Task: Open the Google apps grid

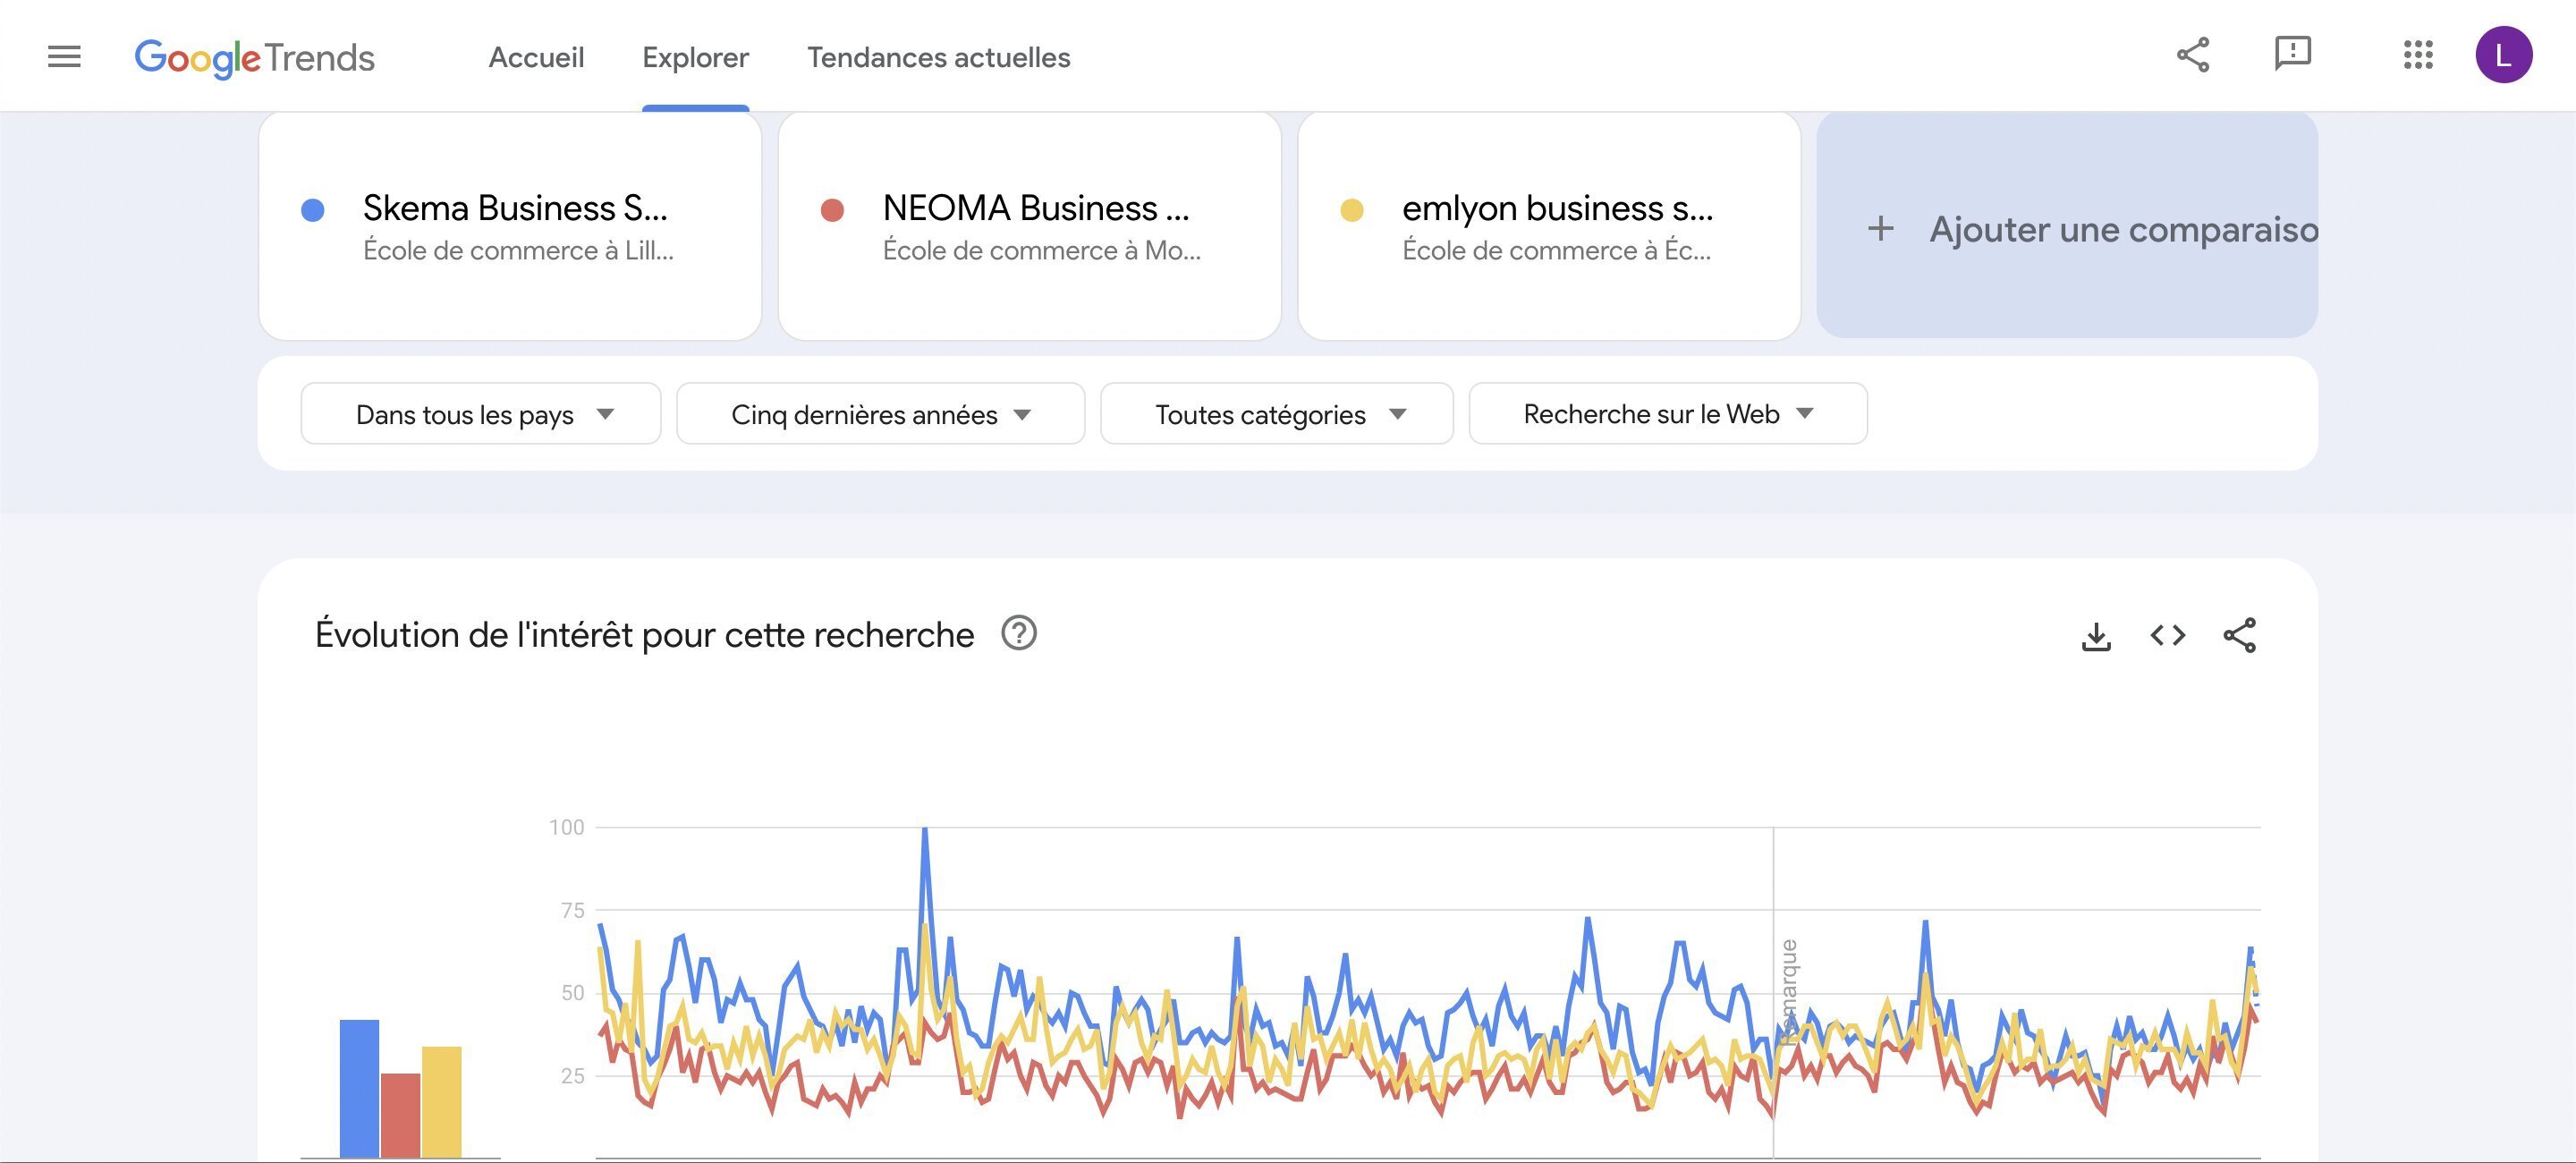Action: (x=2418, y=55)
